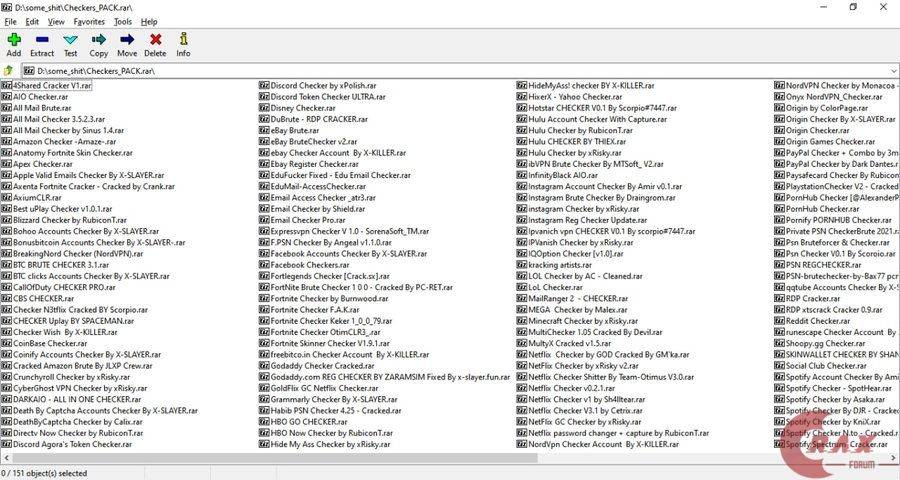Click the Extract toolbar icon
Screen dimensions: 900x480
click(42, 45)
